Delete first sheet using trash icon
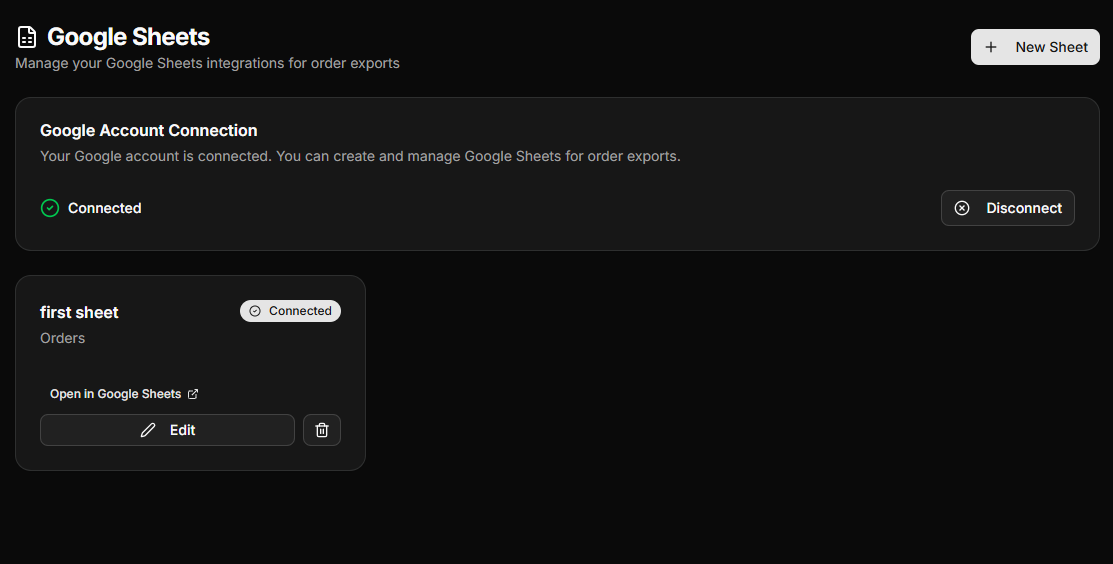This screenshot has height=564, width=1113. (322, 430)
